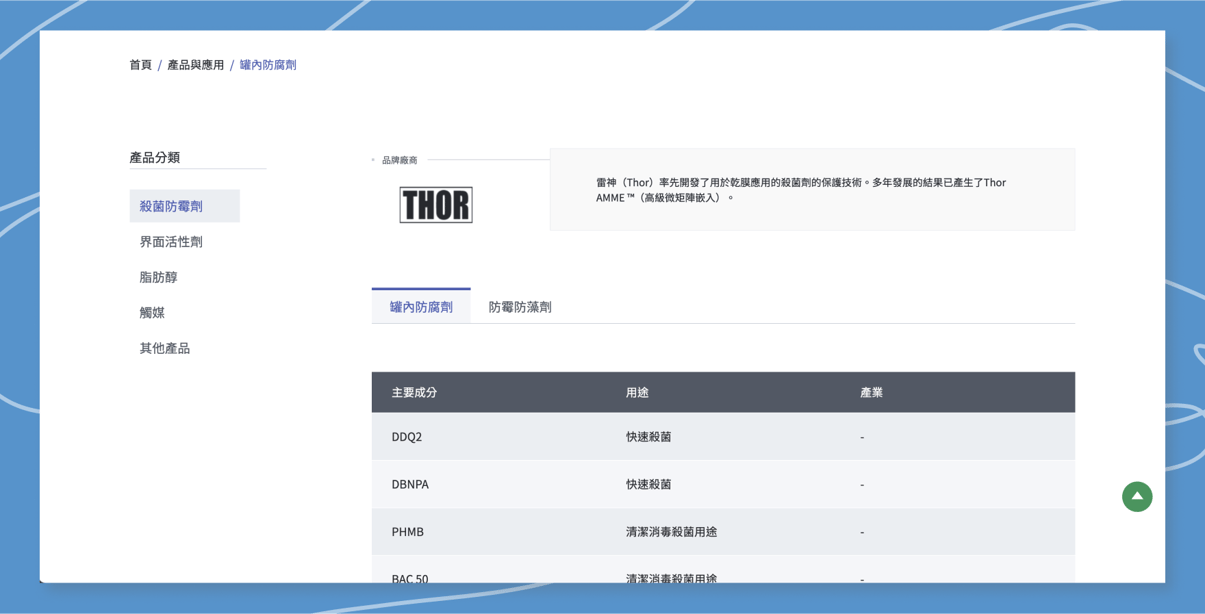Open the 界面活性劑 category
This screenshot has height=614, width=1205.
click(171, 242)
